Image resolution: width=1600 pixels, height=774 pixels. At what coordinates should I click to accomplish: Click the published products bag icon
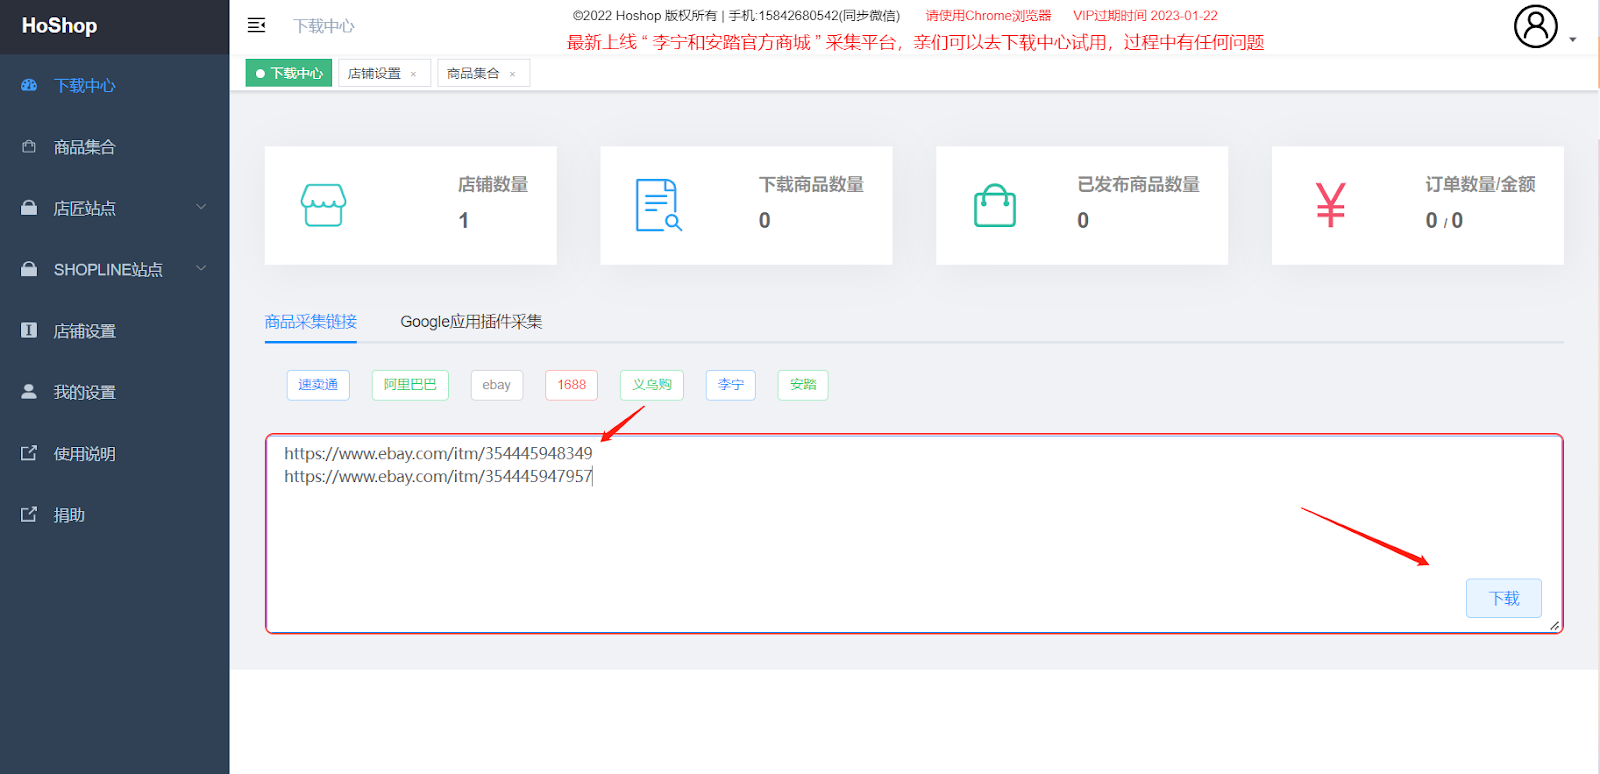tap(994, 205)
